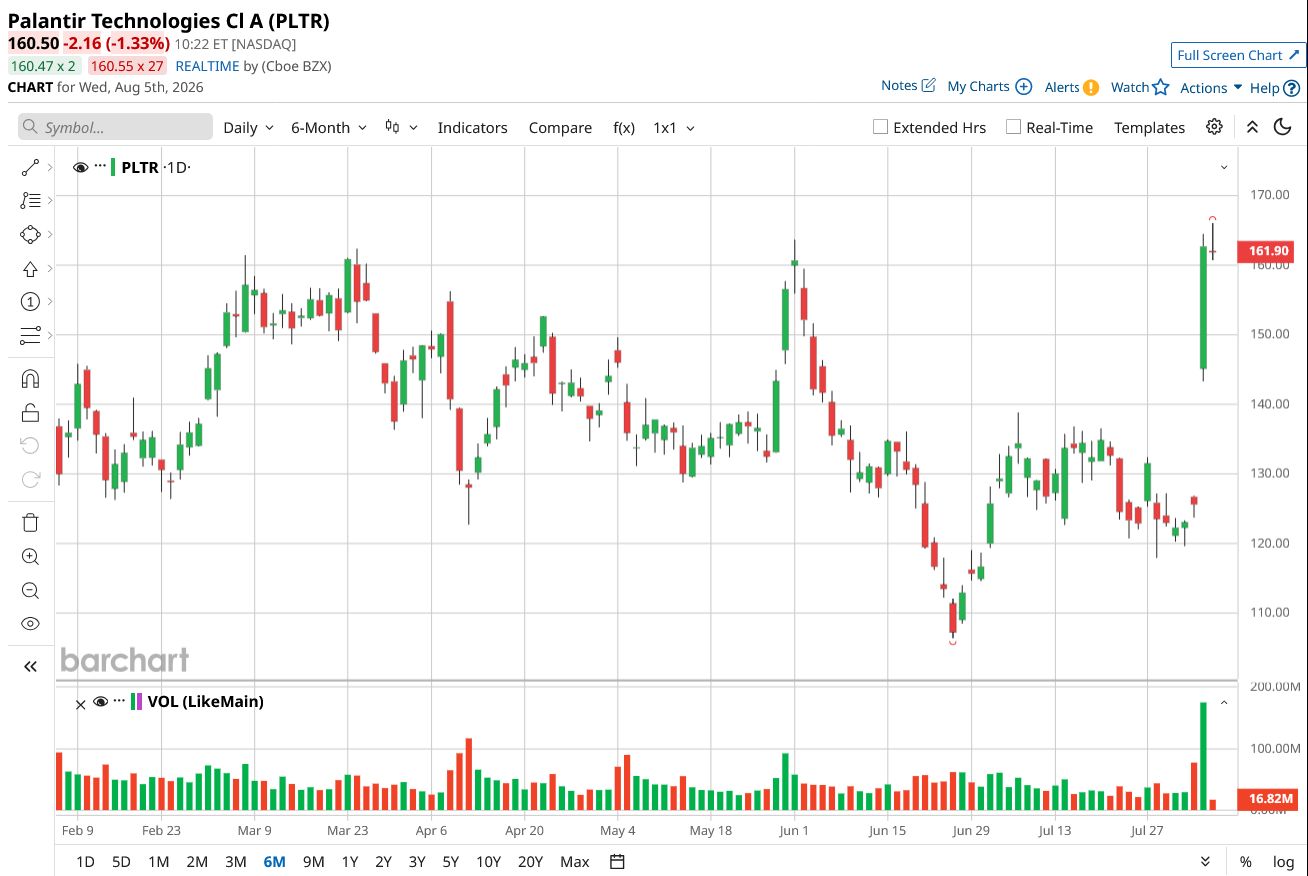Open the Daily frequency dropdown
Image resolution: width=1308 pixels, height=876 pixels.
point(248,127)
